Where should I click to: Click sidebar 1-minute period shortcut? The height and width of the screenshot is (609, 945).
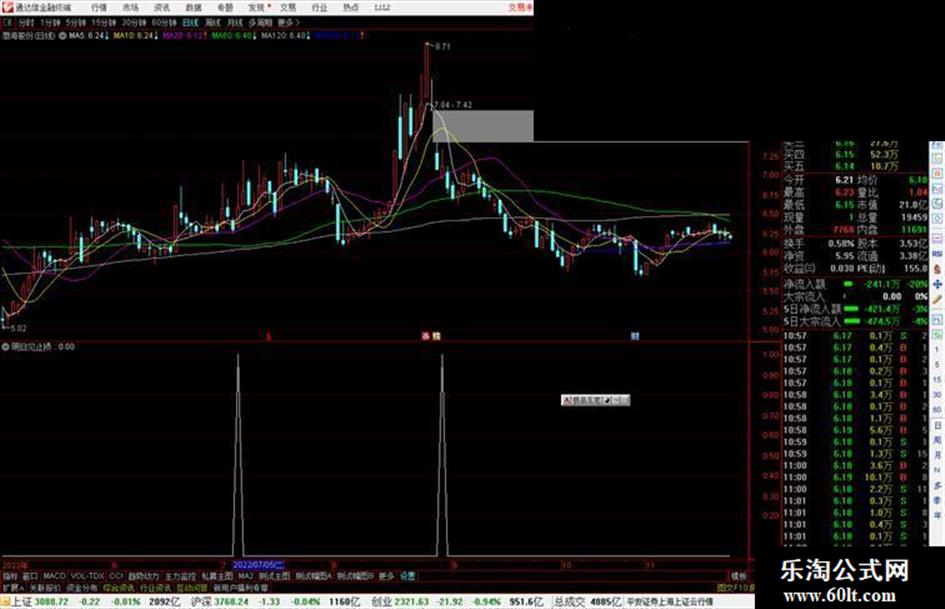coord(937,350)
